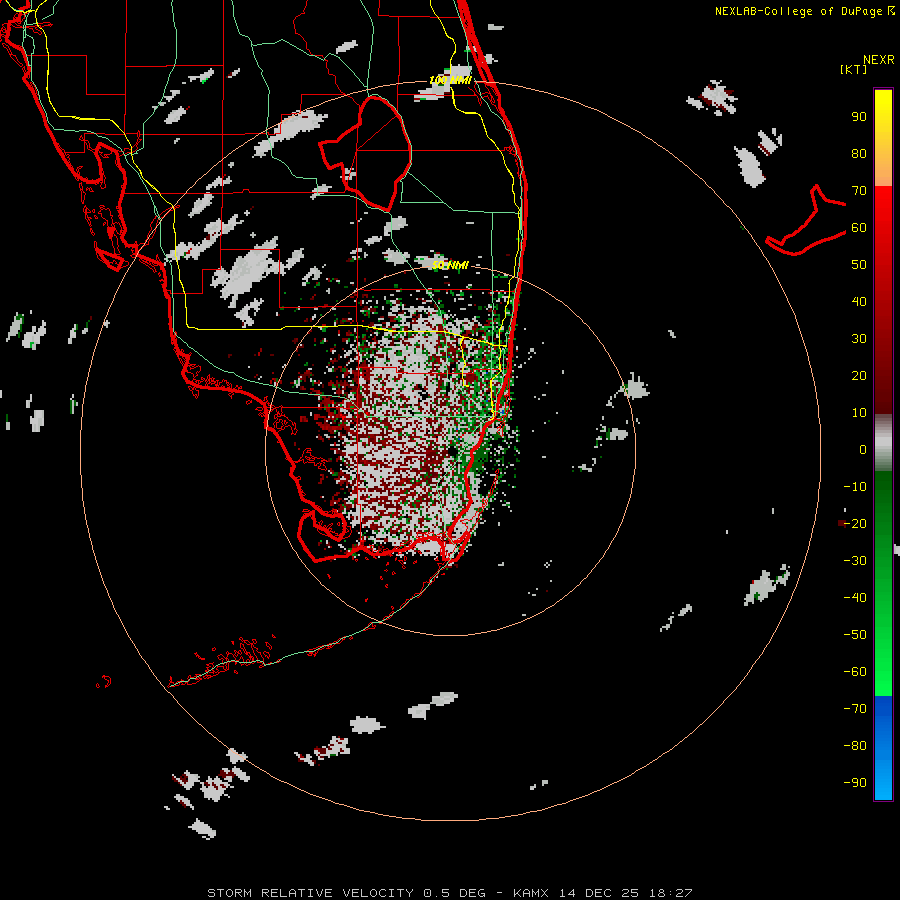
Task: Click the 30 value on velocity scale
Action: pos(859,339)
